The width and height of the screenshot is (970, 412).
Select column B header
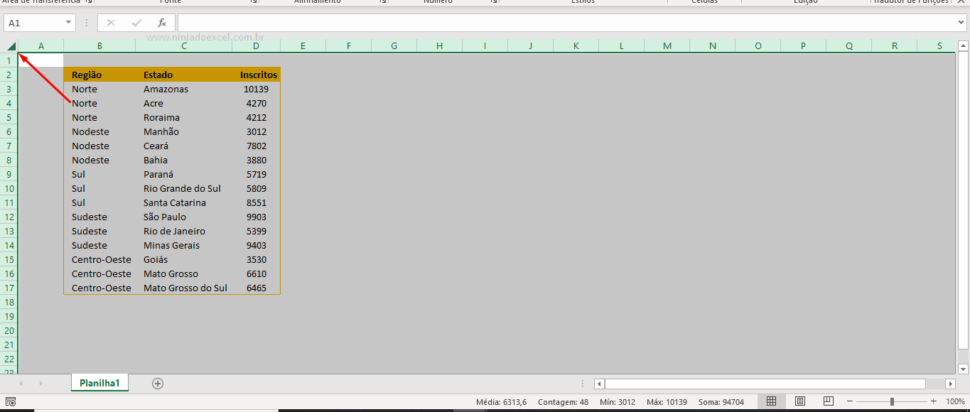100,46
